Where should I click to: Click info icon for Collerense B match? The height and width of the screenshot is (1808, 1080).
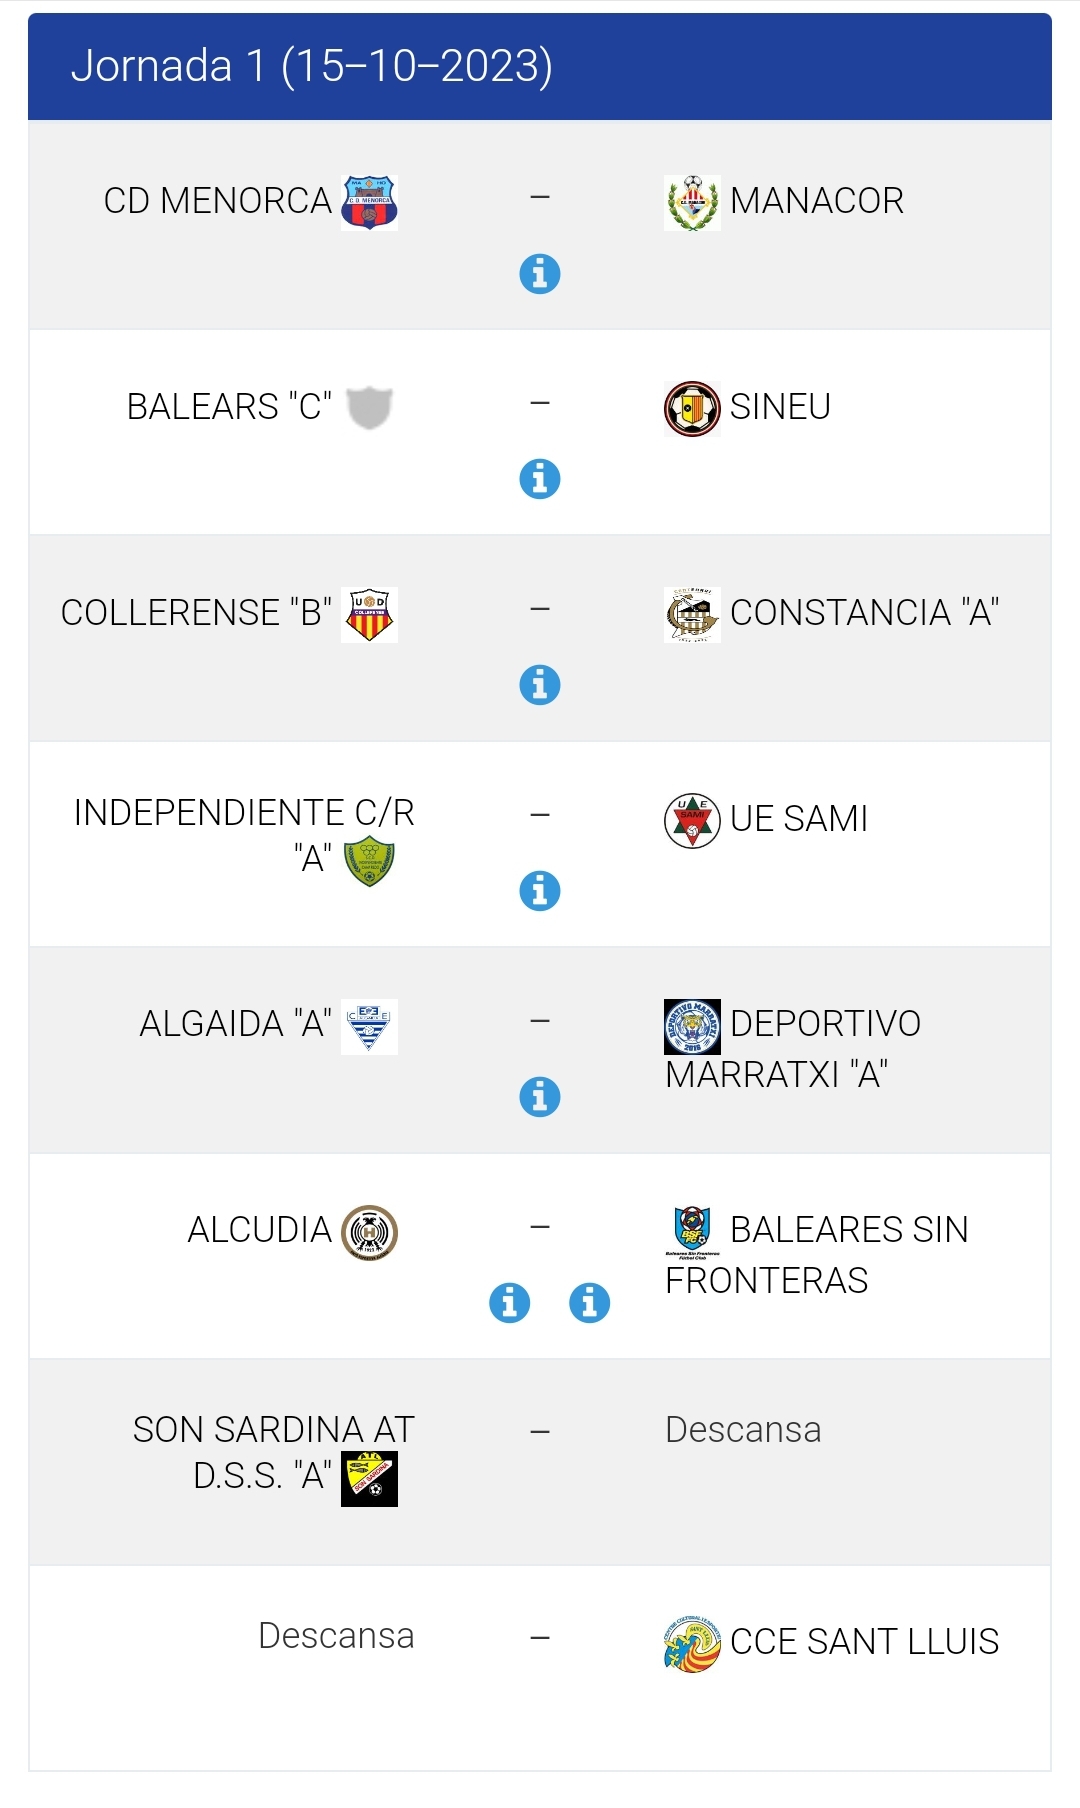[x=540, y=685]
